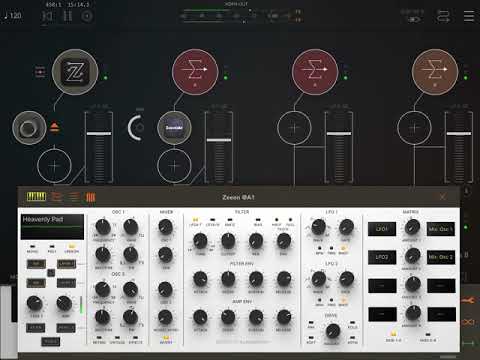480x360 pixels.
Task: Click the first orange lines icon in Zeeon bar
Action: [x=56, y=197]
